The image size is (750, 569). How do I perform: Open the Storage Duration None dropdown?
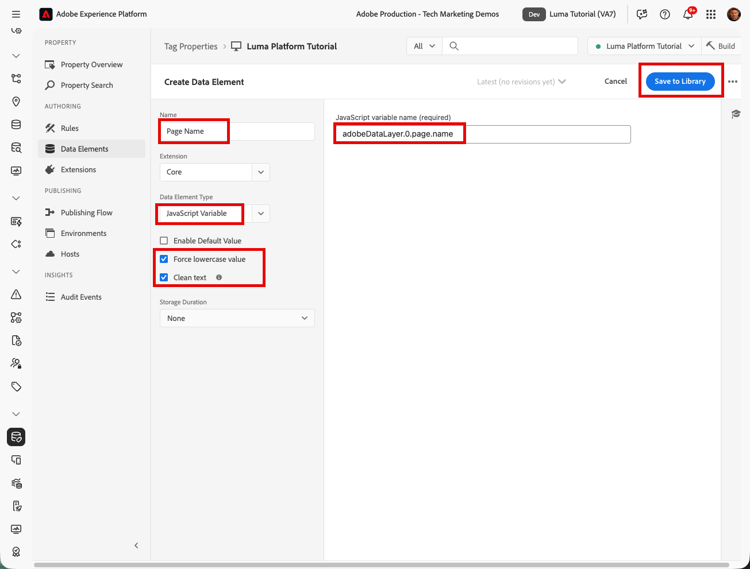237,318
